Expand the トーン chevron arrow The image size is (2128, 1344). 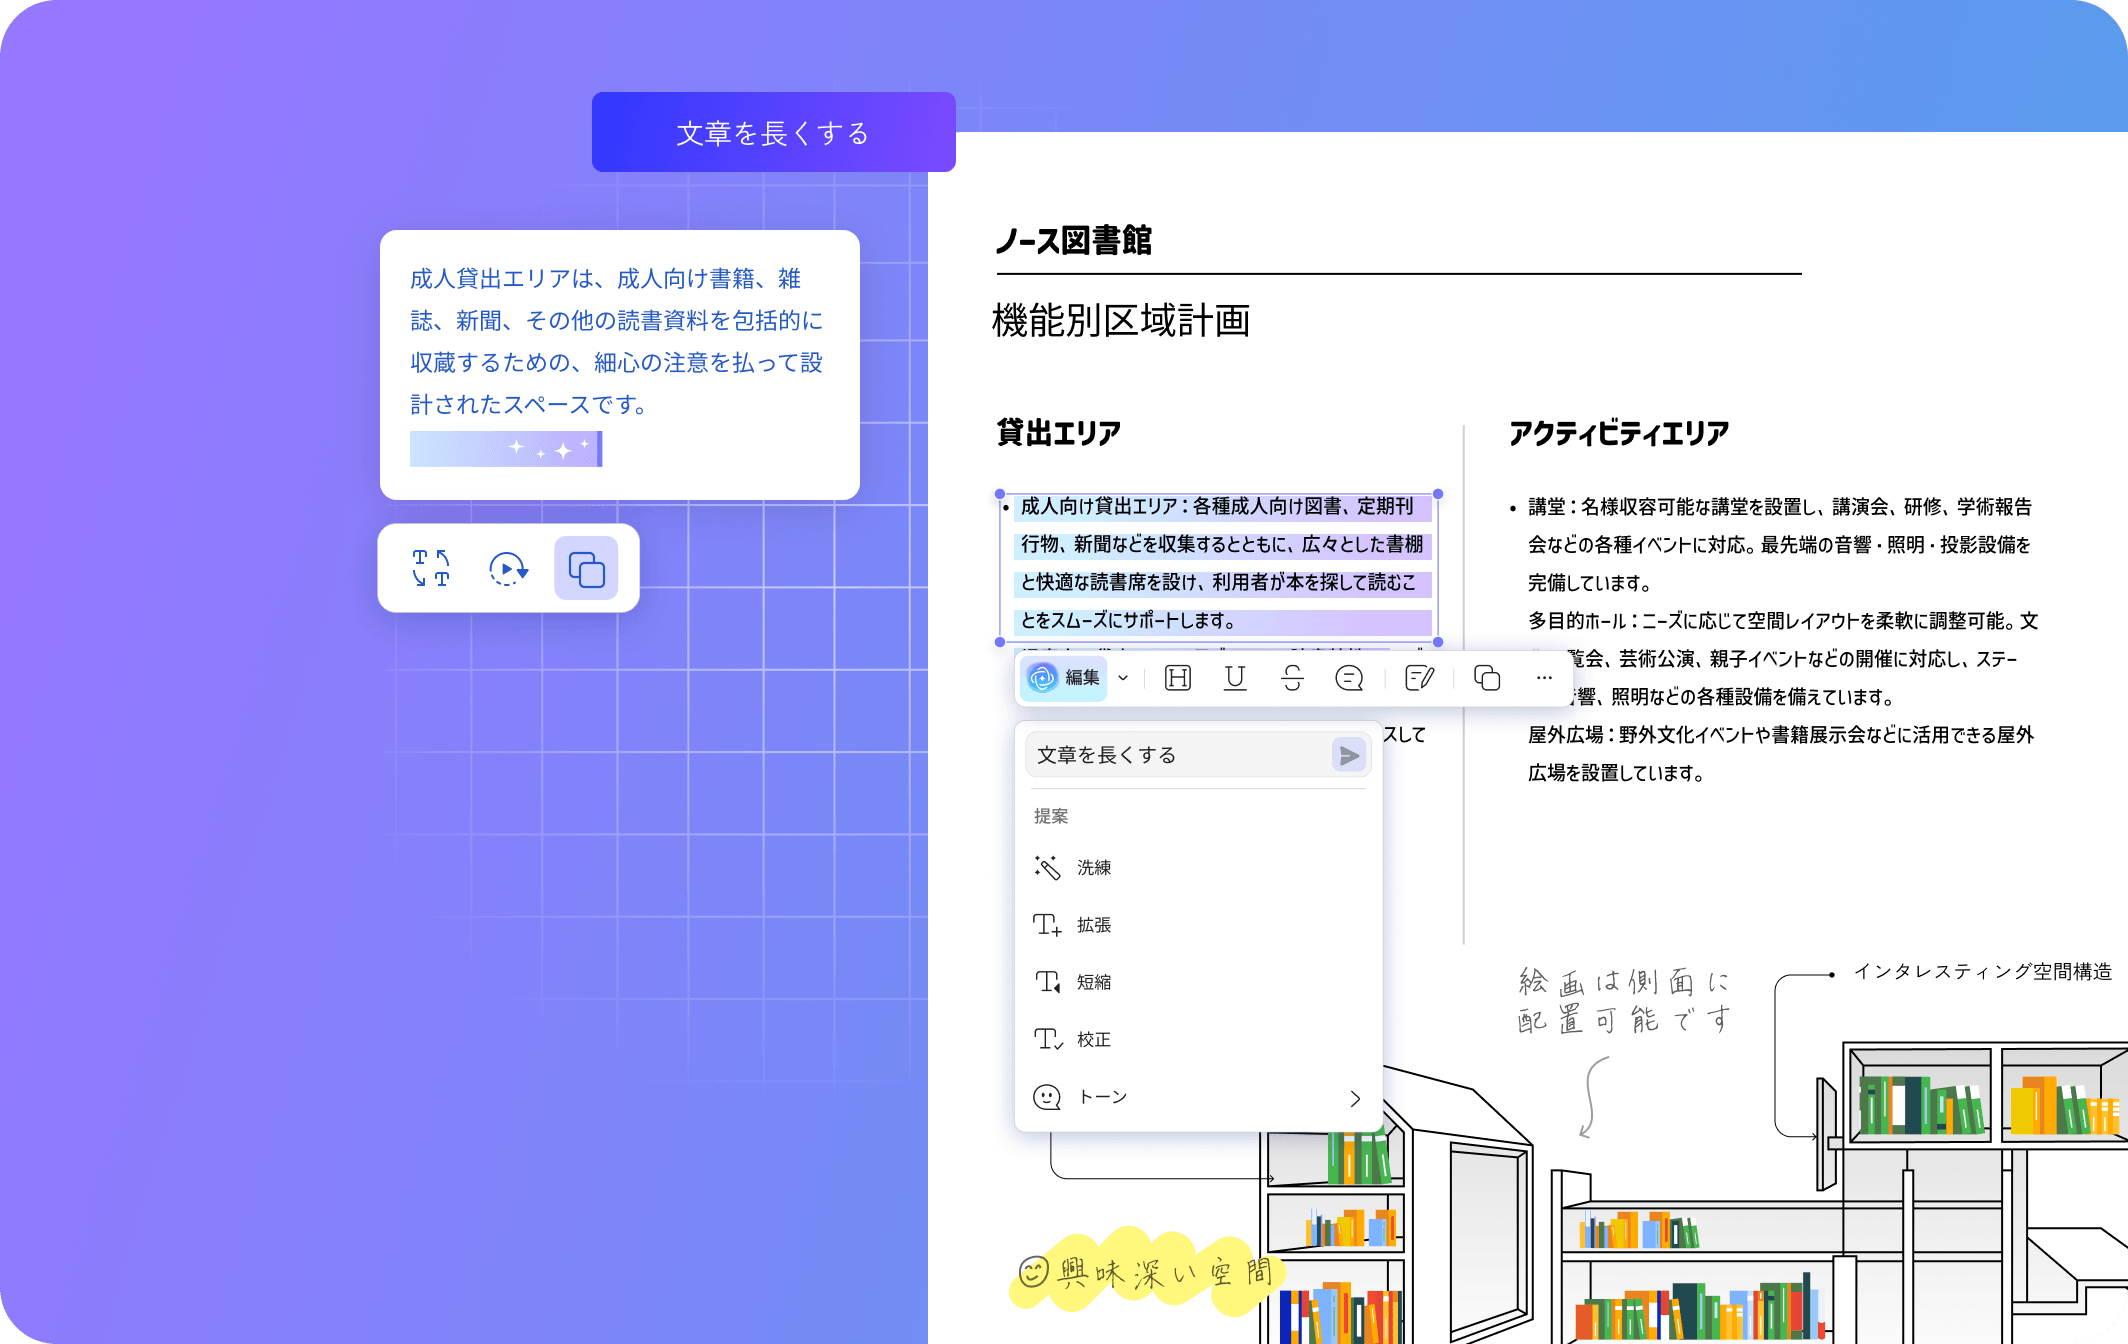click(1355, 1098)
